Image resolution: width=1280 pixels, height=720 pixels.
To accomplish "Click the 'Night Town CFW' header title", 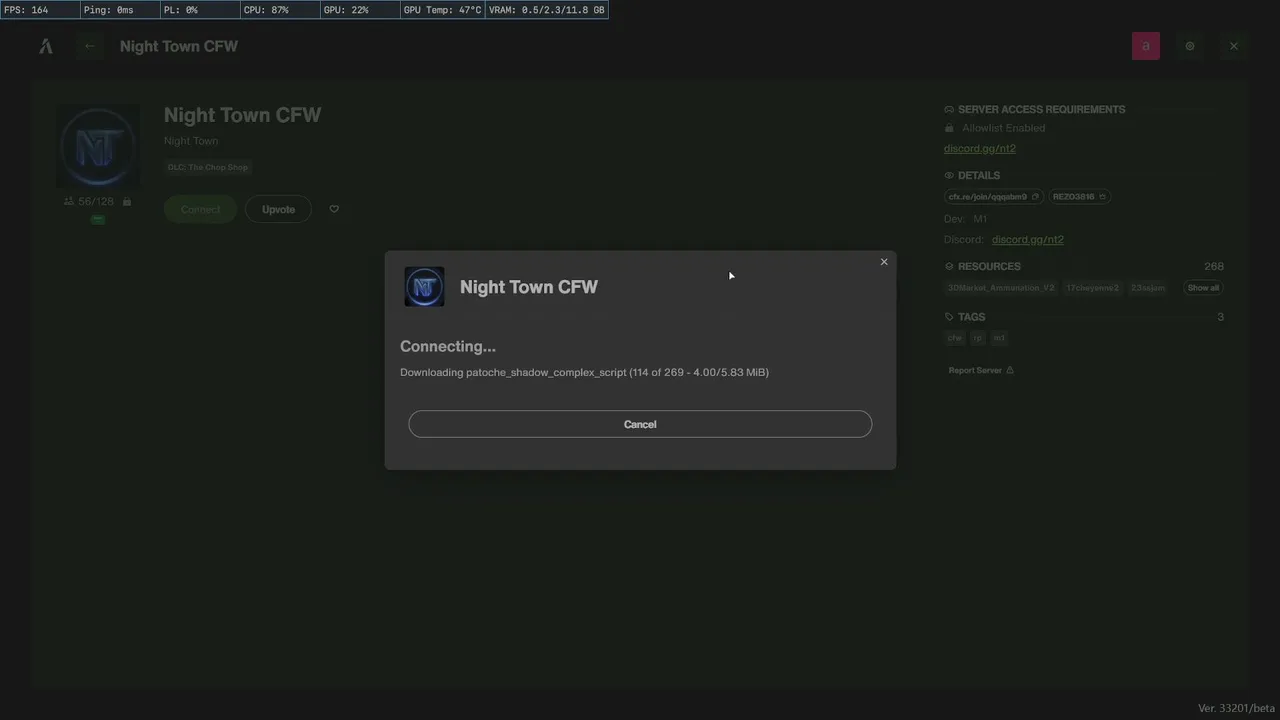I will [179, 46].
